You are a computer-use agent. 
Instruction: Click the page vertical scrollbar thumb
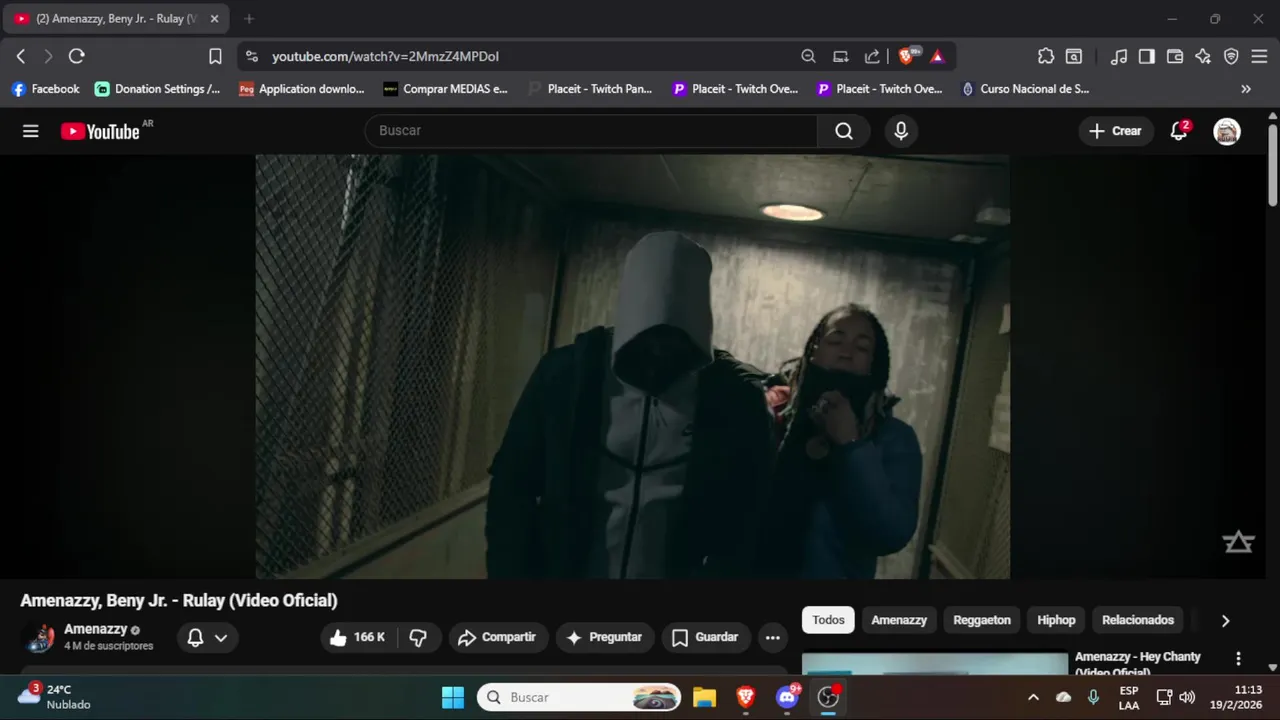[1272, 165]
